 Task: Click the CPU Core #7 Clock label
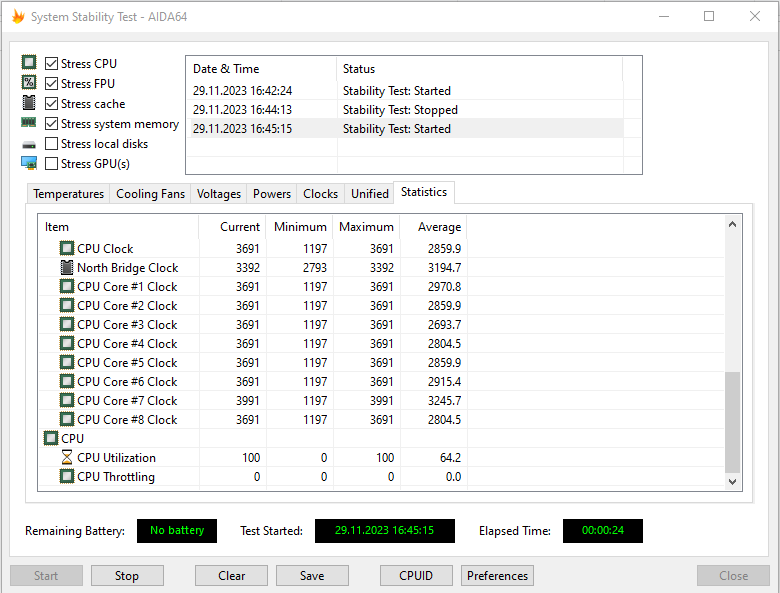(x=127, y=400)
